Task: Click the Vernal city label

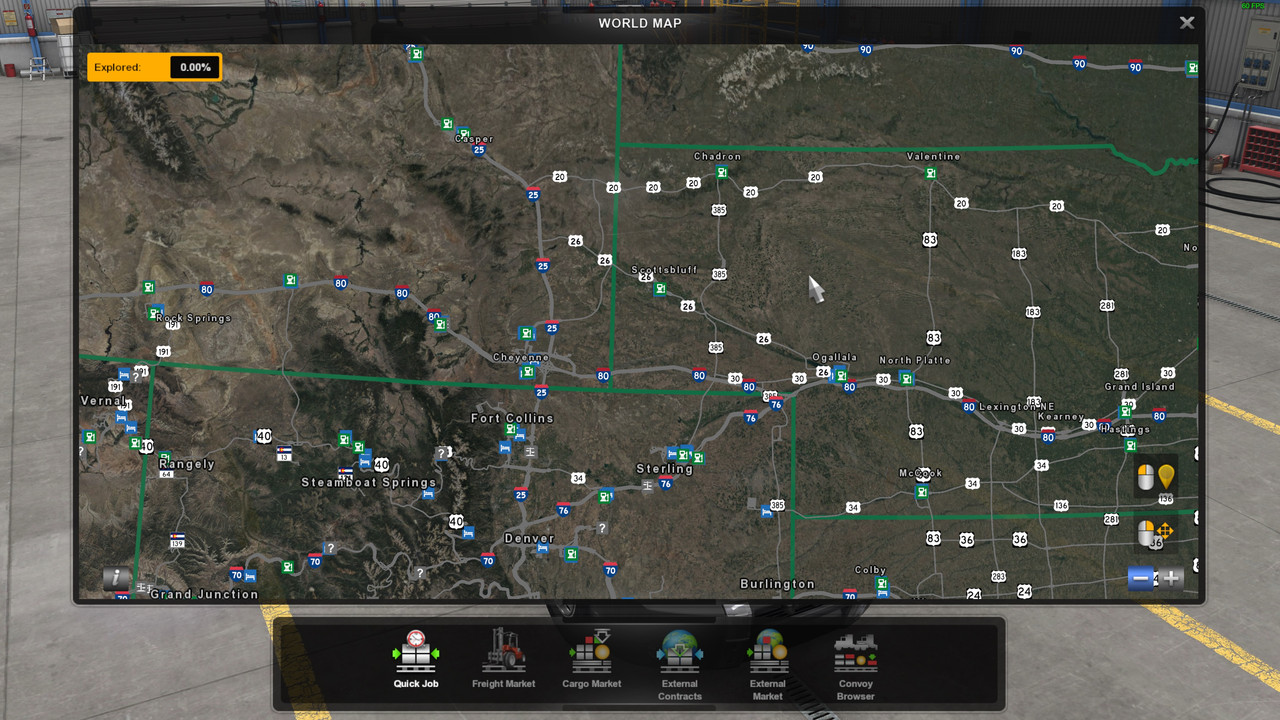Action: click(x=104, y=400)
